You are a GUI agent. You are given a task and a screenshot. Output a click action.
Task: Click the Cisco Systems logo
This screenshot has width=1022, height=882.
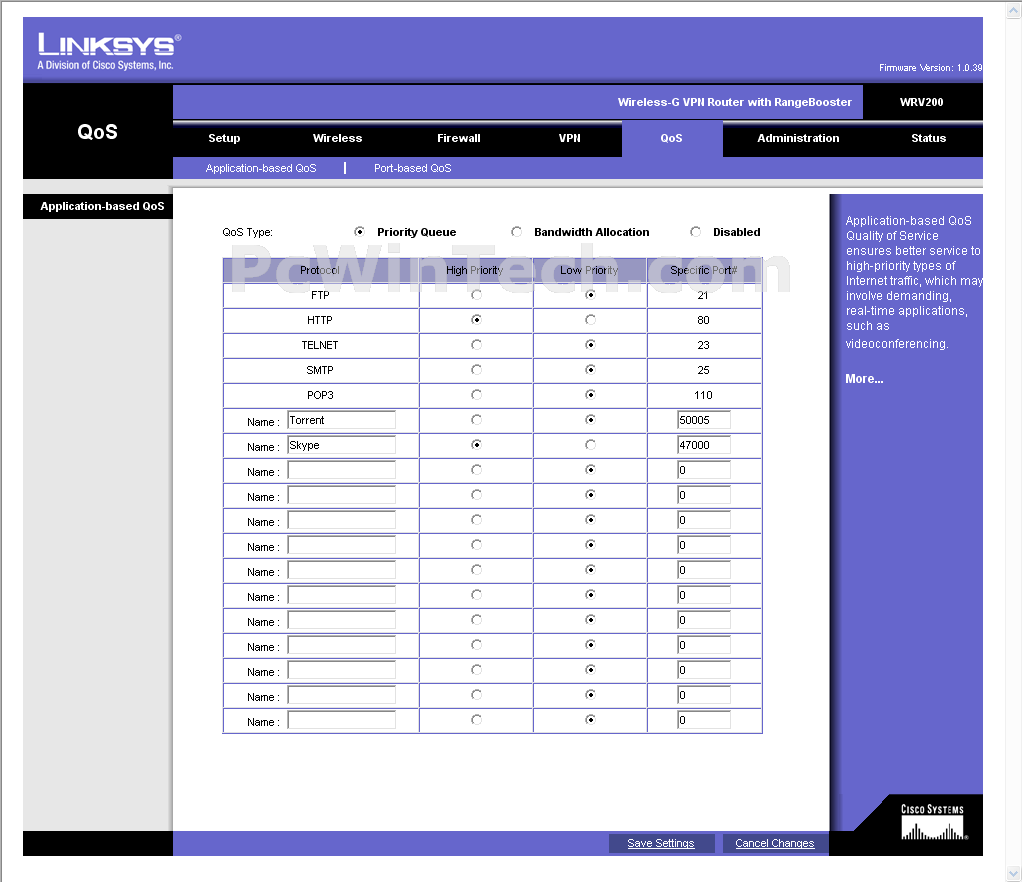[x=933, y=821]
